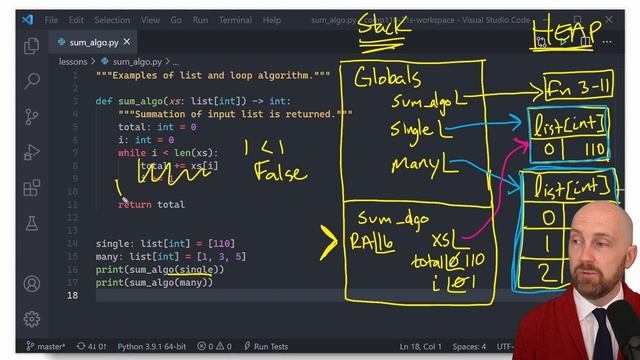Click 'print(sum_algo(single))' on line 16

tap(160, 269)
